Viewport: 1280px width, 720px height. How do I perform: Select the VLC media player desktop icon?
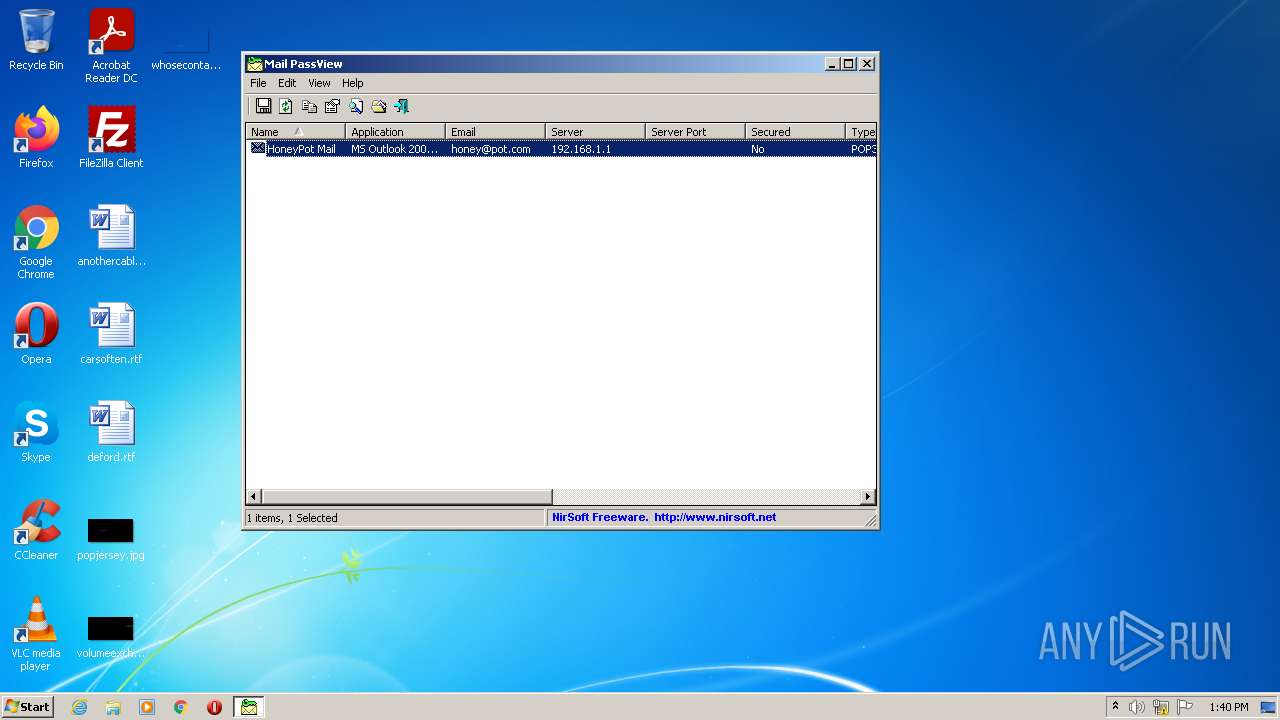(36, 634)
